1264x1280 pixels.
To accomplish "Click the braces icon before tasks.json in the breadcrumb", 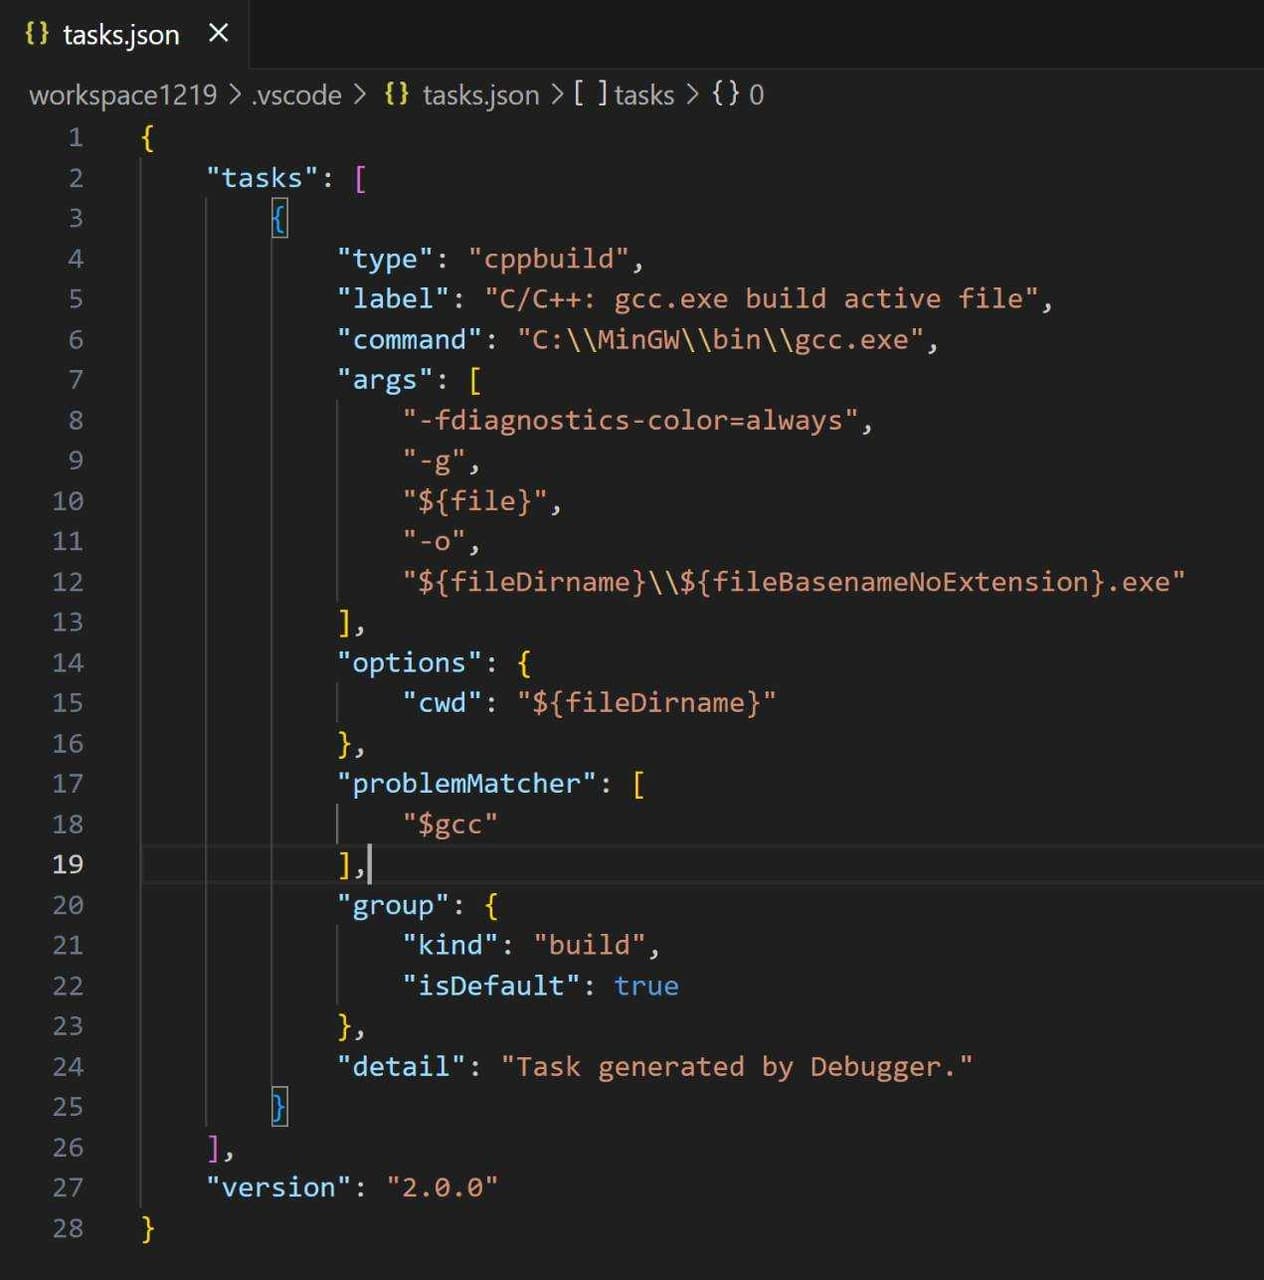I will pos(396,94).
